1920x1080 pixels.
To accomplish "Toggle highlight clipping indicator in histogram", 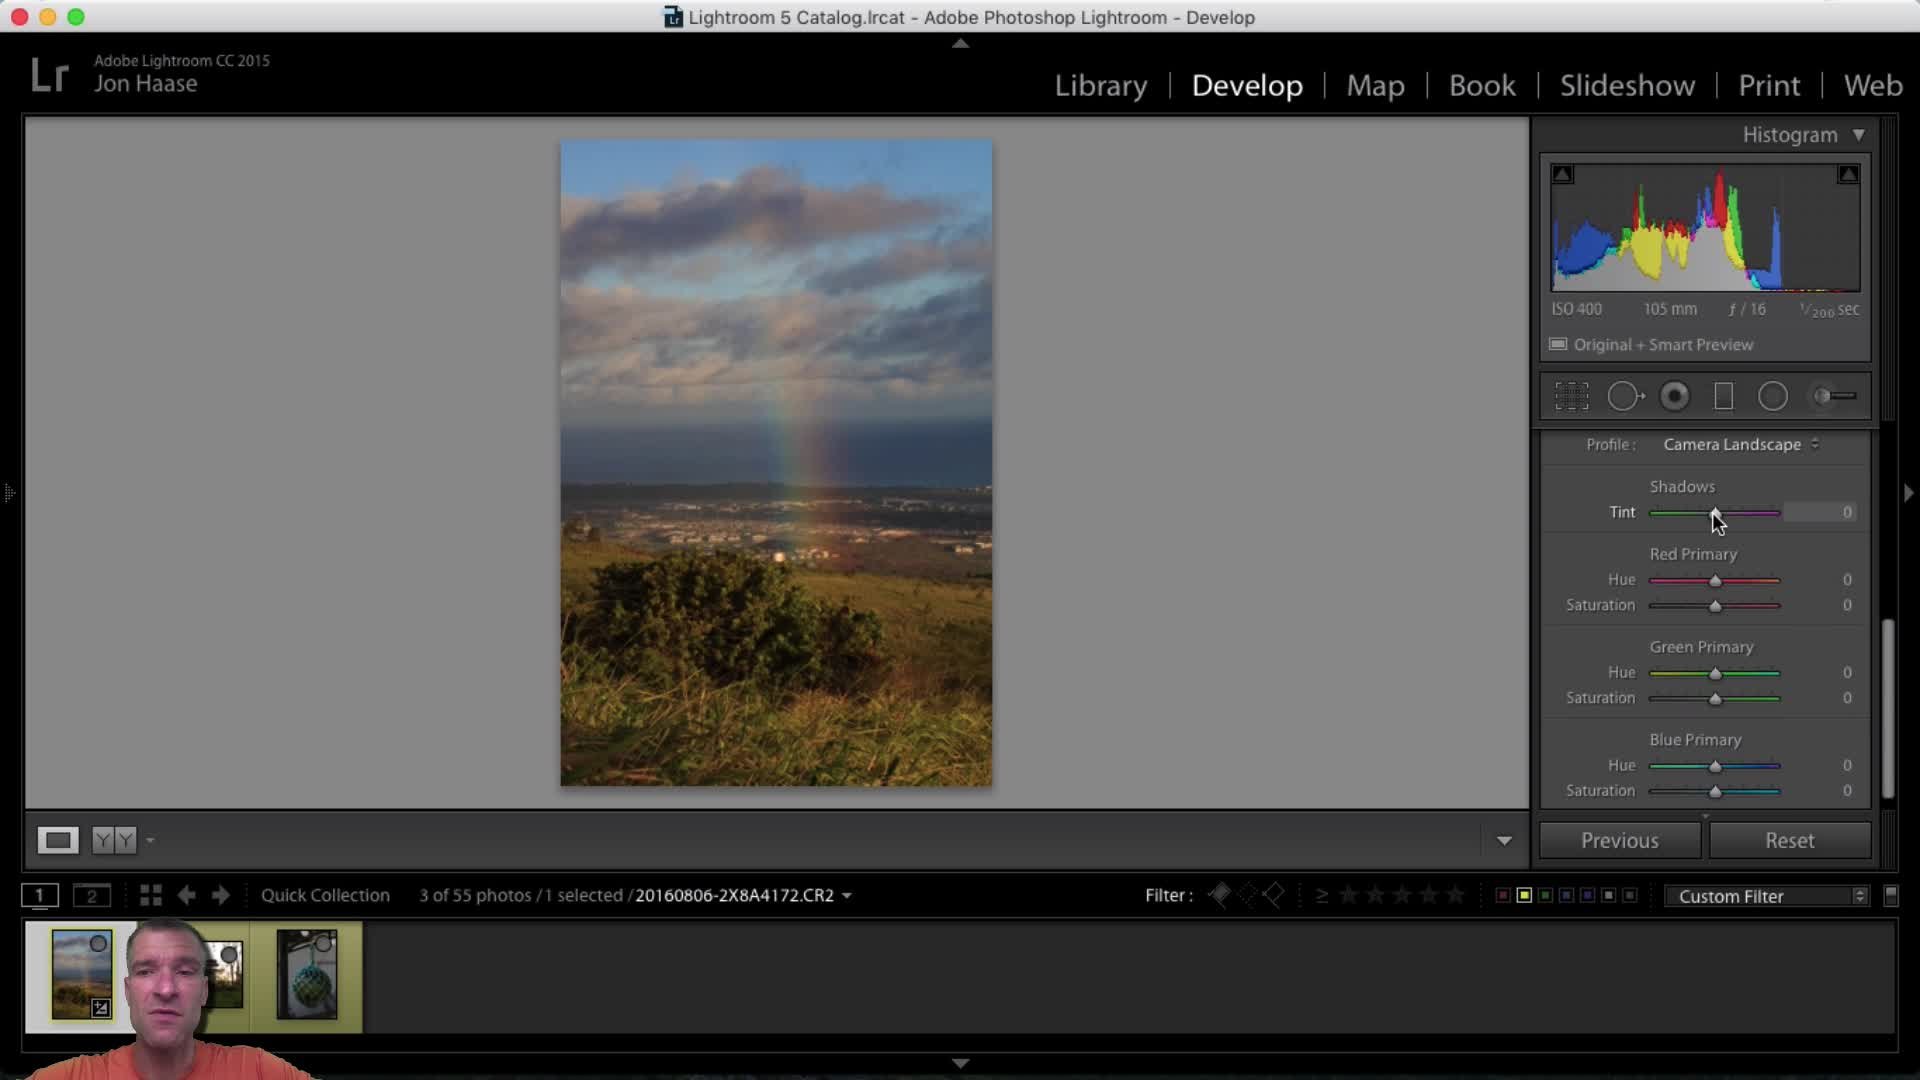I will click(1848, 175).
